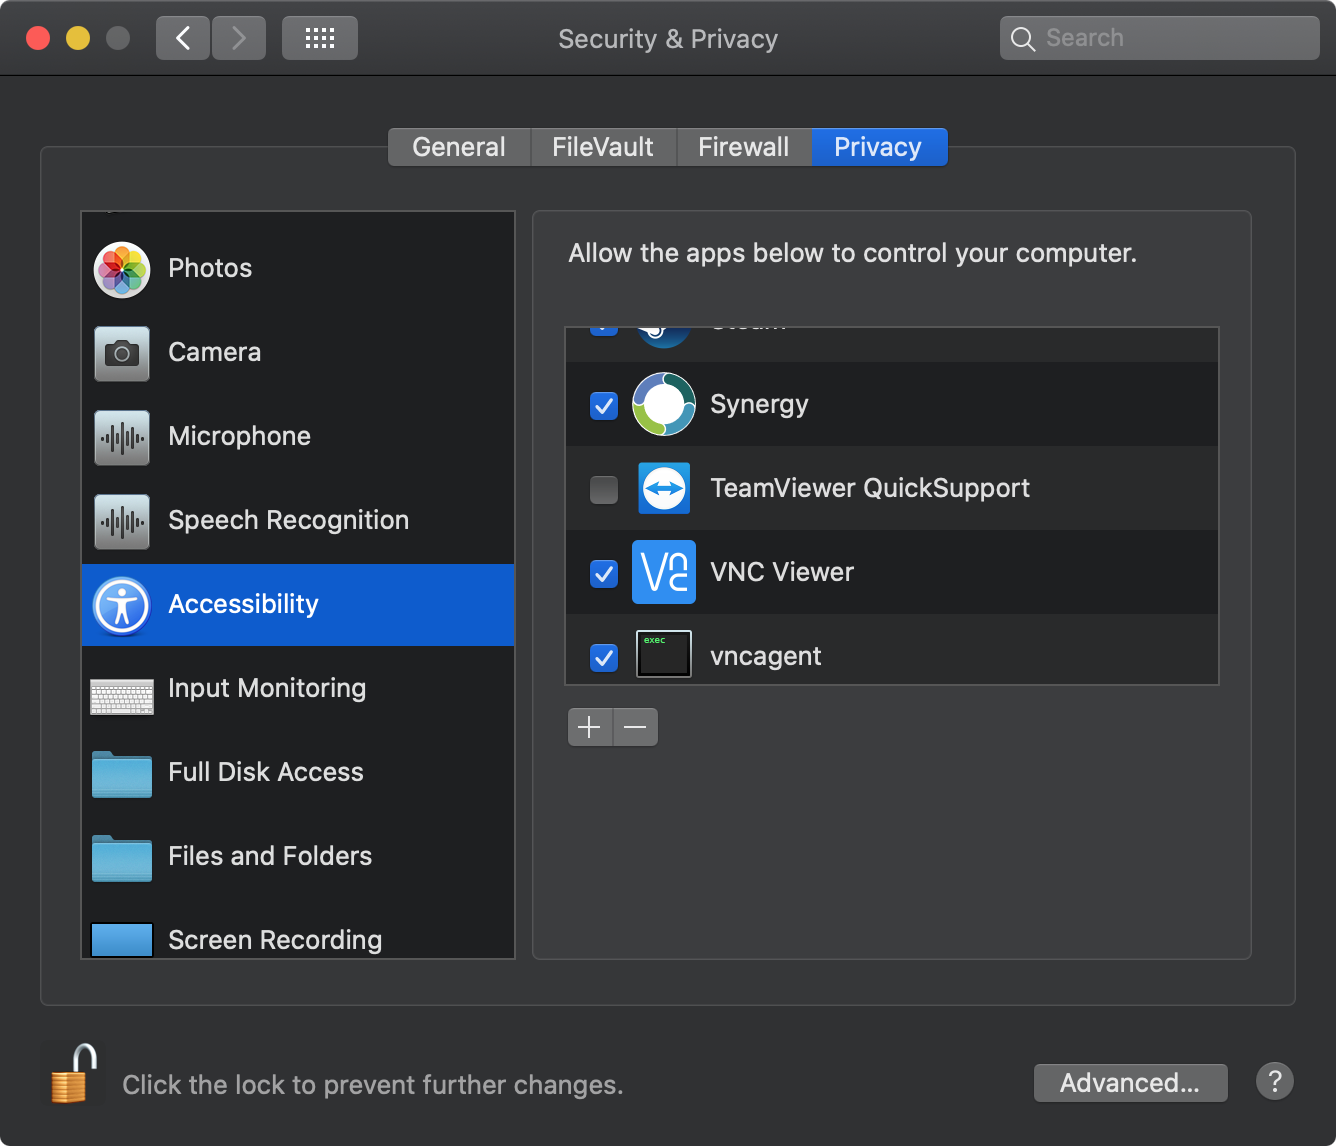Select the Input Monitoring label
The image size is (1336, 1146).
(x=267, y=688)
